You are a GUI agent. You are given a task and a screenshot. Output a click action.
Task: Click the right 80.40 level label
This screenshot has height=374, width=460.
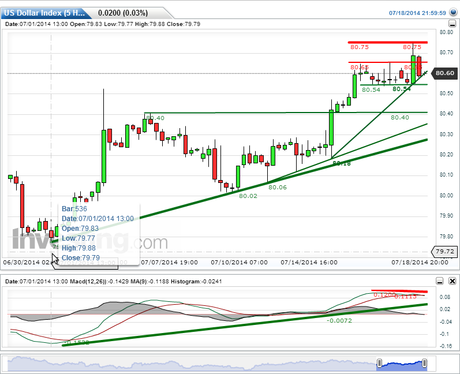pos(400,117)
